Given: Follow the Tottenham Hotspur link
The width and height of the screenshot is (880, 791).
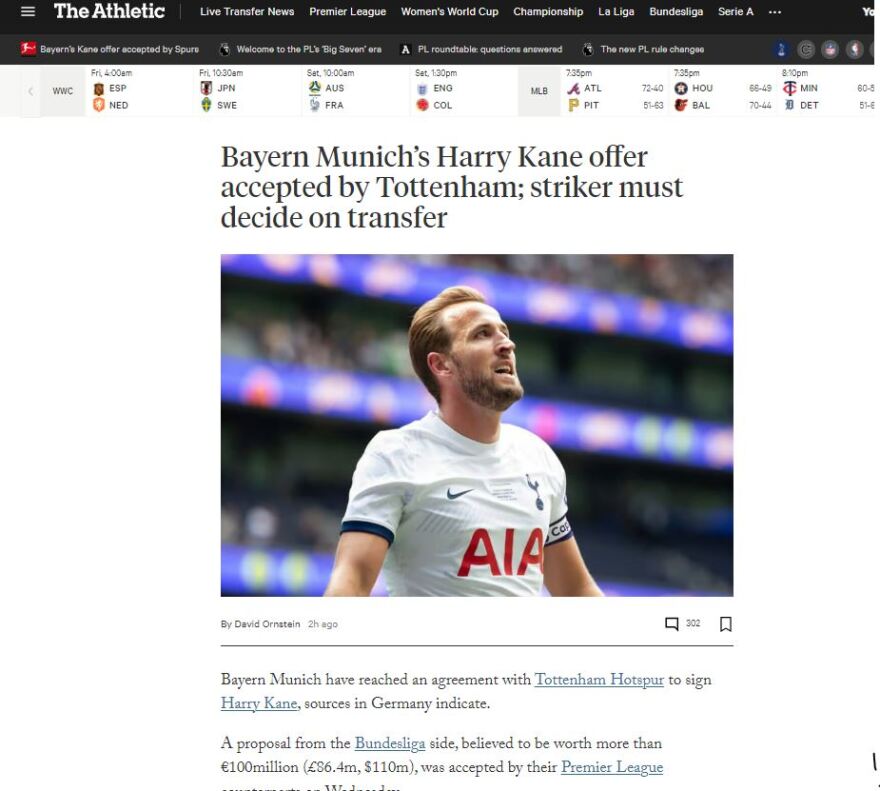Looking at the screenshot, I should point(599,680).
